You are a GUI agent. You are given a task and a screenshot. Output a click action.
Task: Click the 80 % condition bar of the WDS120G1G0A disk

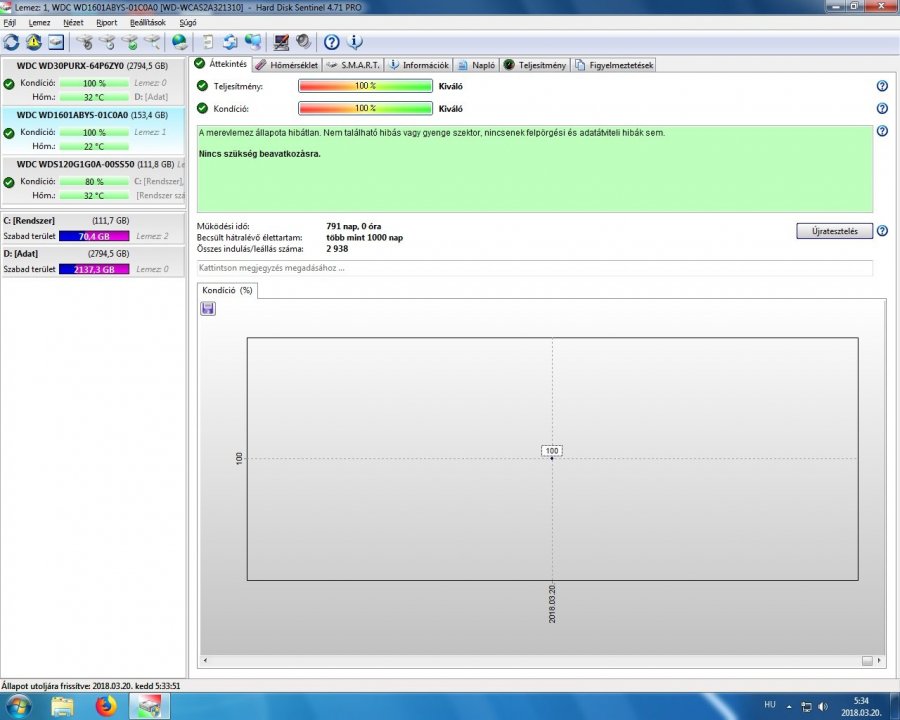tap(94, 181)
